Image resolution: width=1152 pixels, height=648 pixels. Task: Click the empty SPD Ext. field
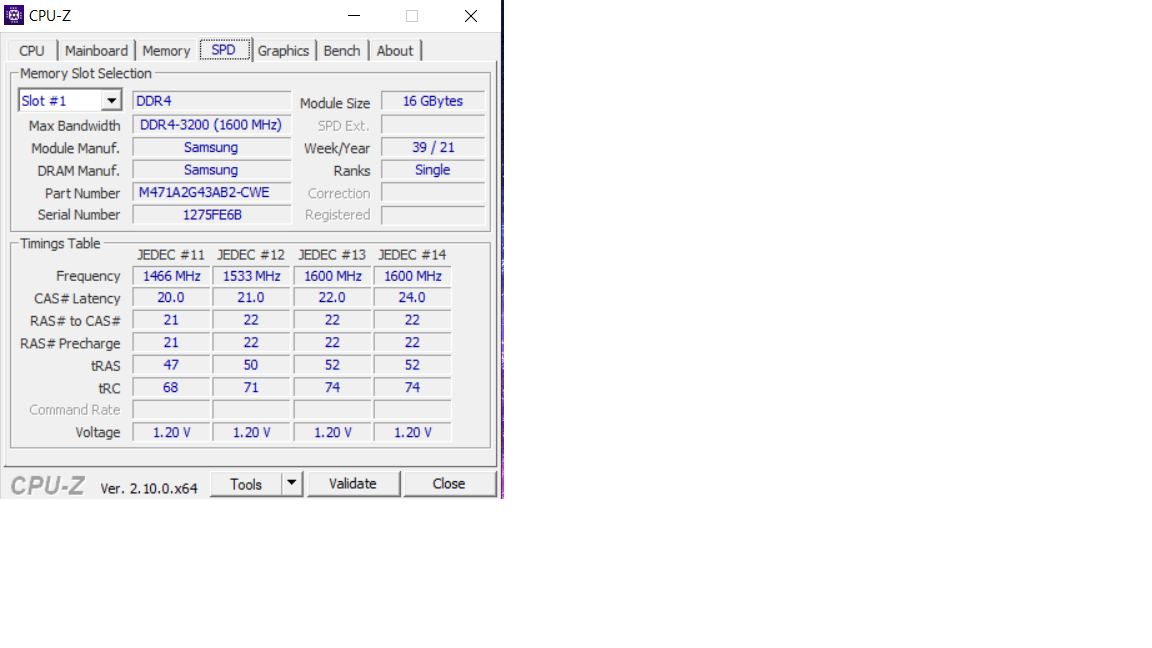(433, 125)
